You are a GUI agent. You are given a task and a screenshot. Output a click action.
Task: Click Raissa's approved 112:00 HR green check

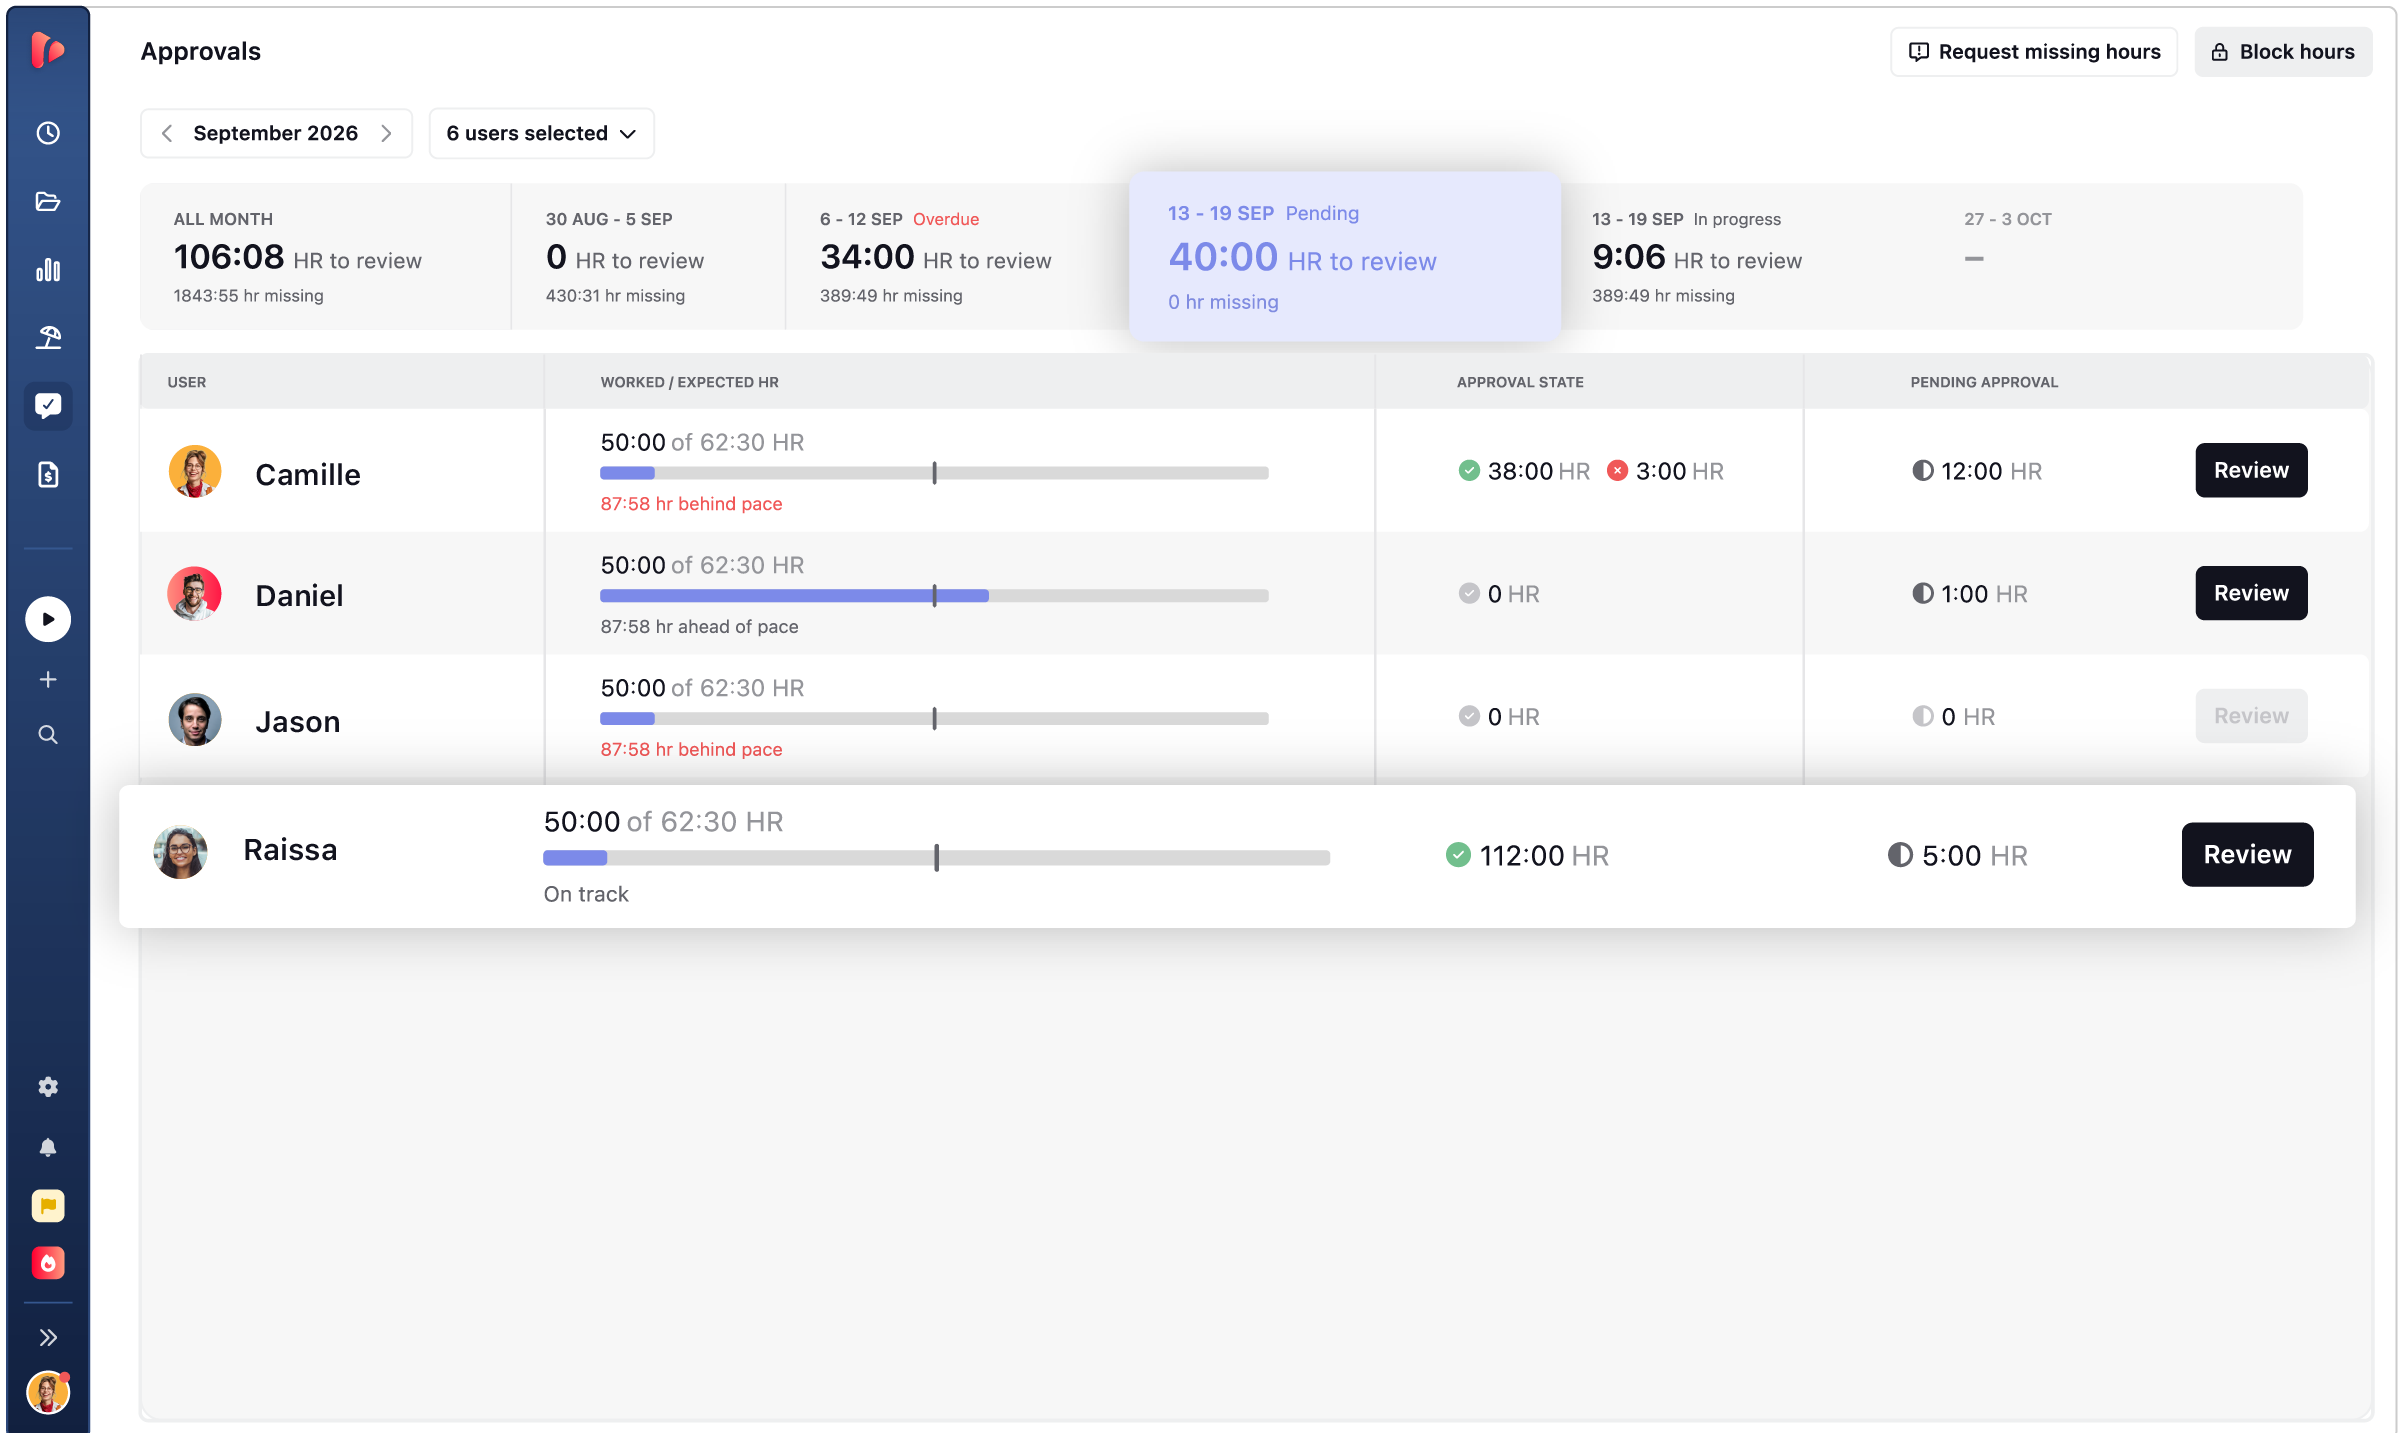pyautogui.click(x=1458, y=855)
